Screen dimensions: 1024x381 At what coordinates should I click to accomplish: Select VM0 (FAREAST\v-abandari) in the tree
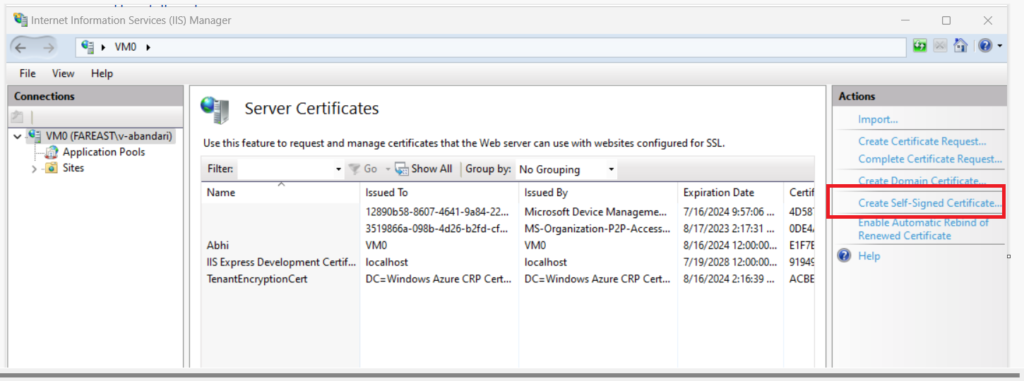(x=108, y=136)
